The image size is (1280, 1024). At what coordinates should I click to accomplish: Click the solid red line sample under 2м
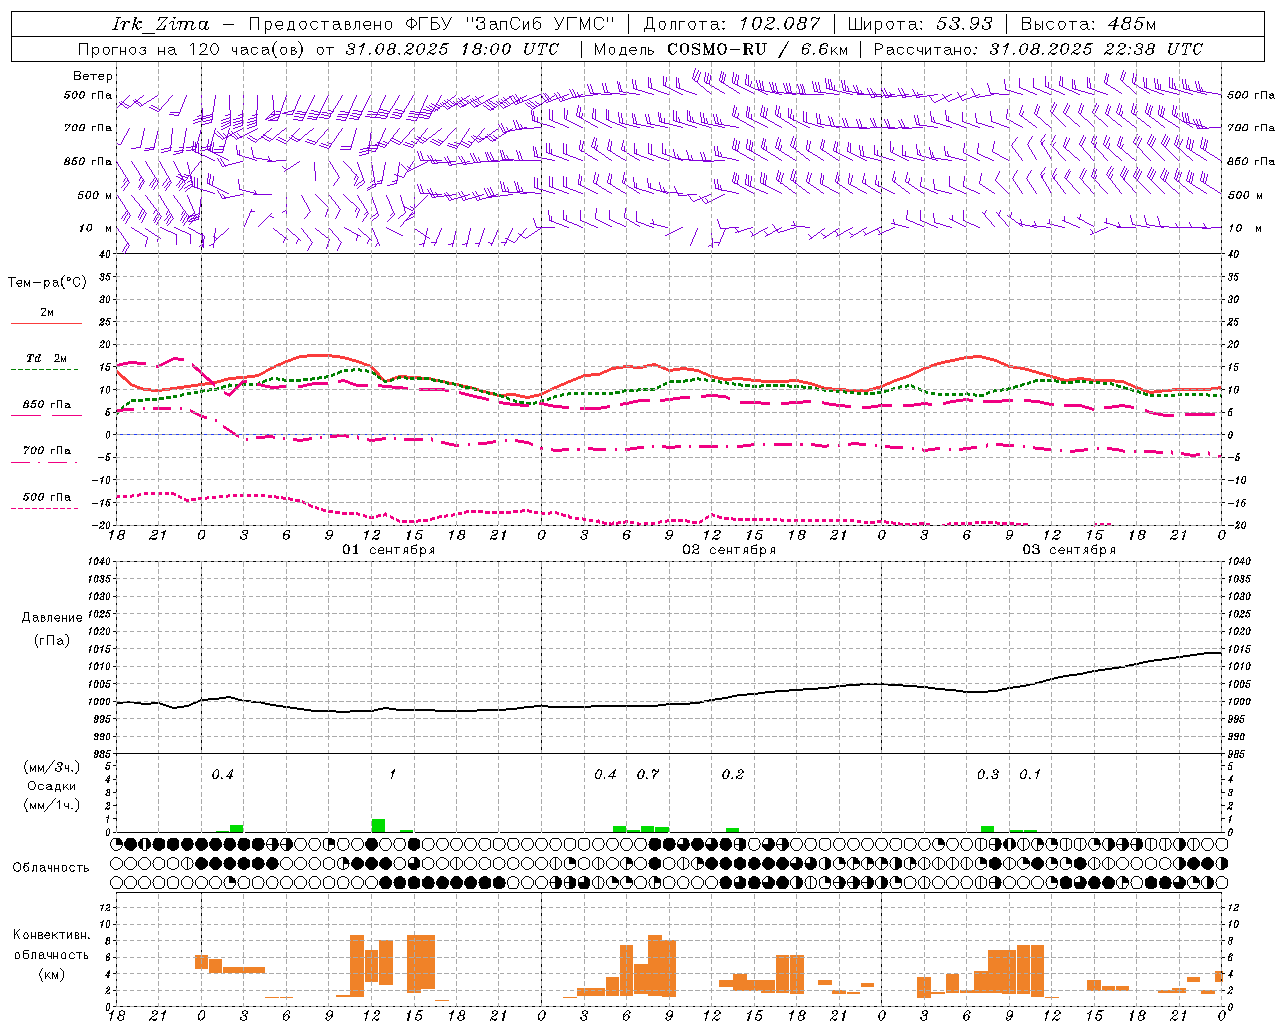point(46,323)
